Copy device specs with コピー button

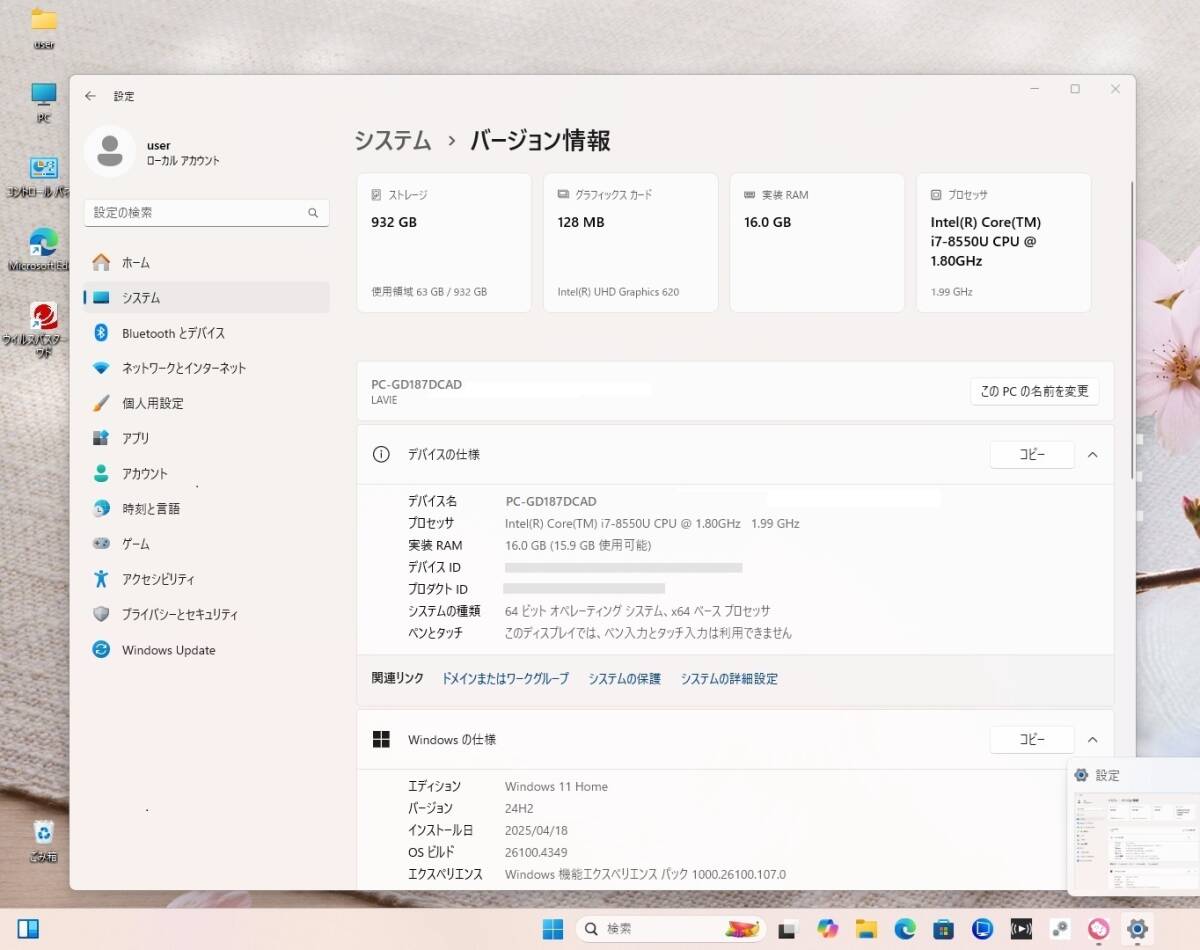tap(1032, 454)
